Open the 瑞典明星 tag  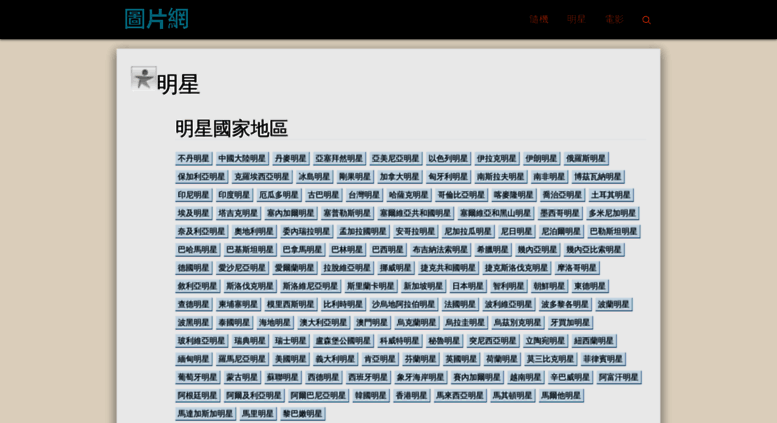pos(250,342)
